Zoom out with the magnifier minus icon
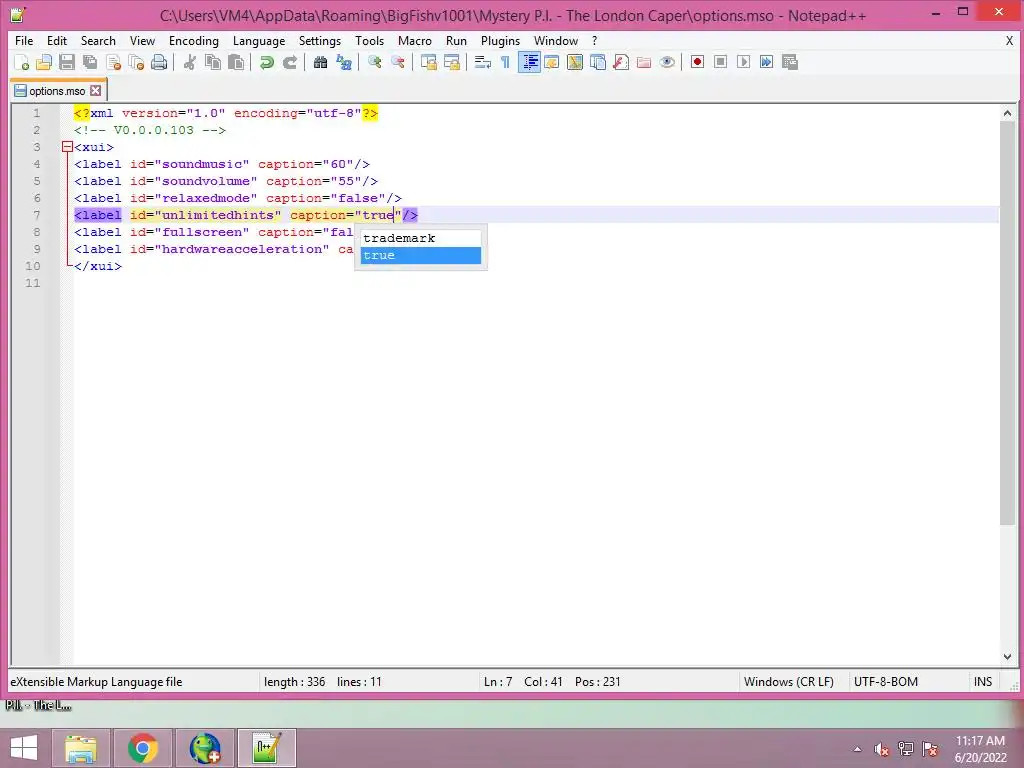1024x768 pixels. pyautogui.click(x=397, y=62)
